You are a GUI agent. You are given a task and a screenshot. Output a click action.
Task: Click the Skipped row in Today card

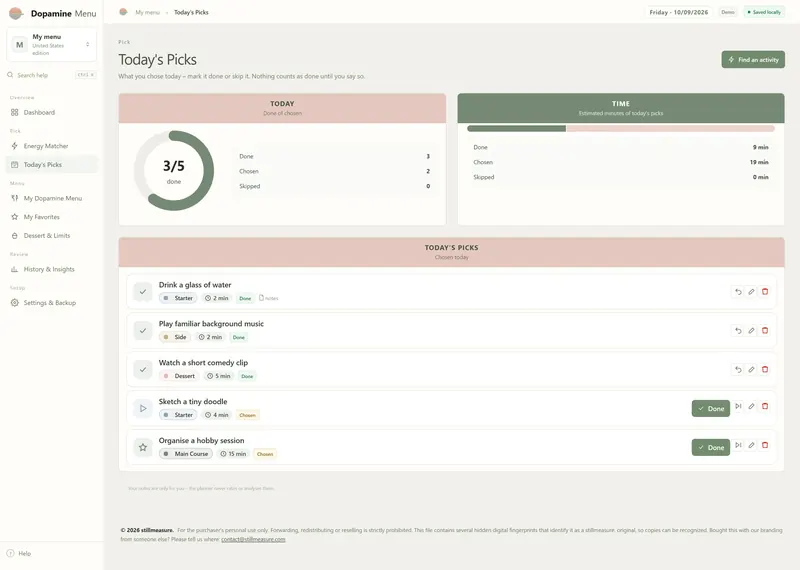coord(335,186)
